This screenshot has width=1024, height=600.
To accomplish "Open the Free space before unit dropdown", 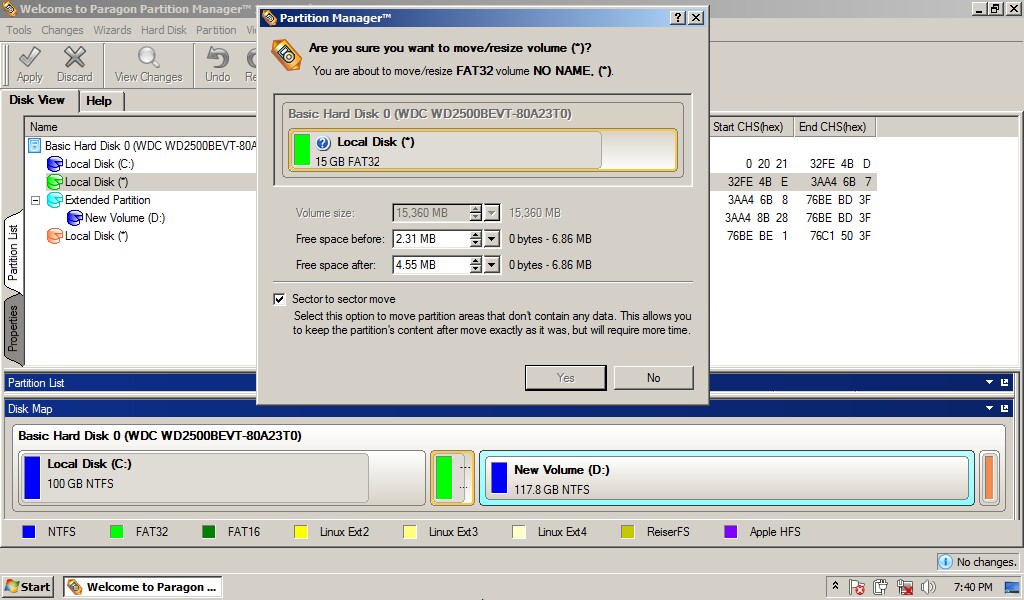I will point(492,239).
